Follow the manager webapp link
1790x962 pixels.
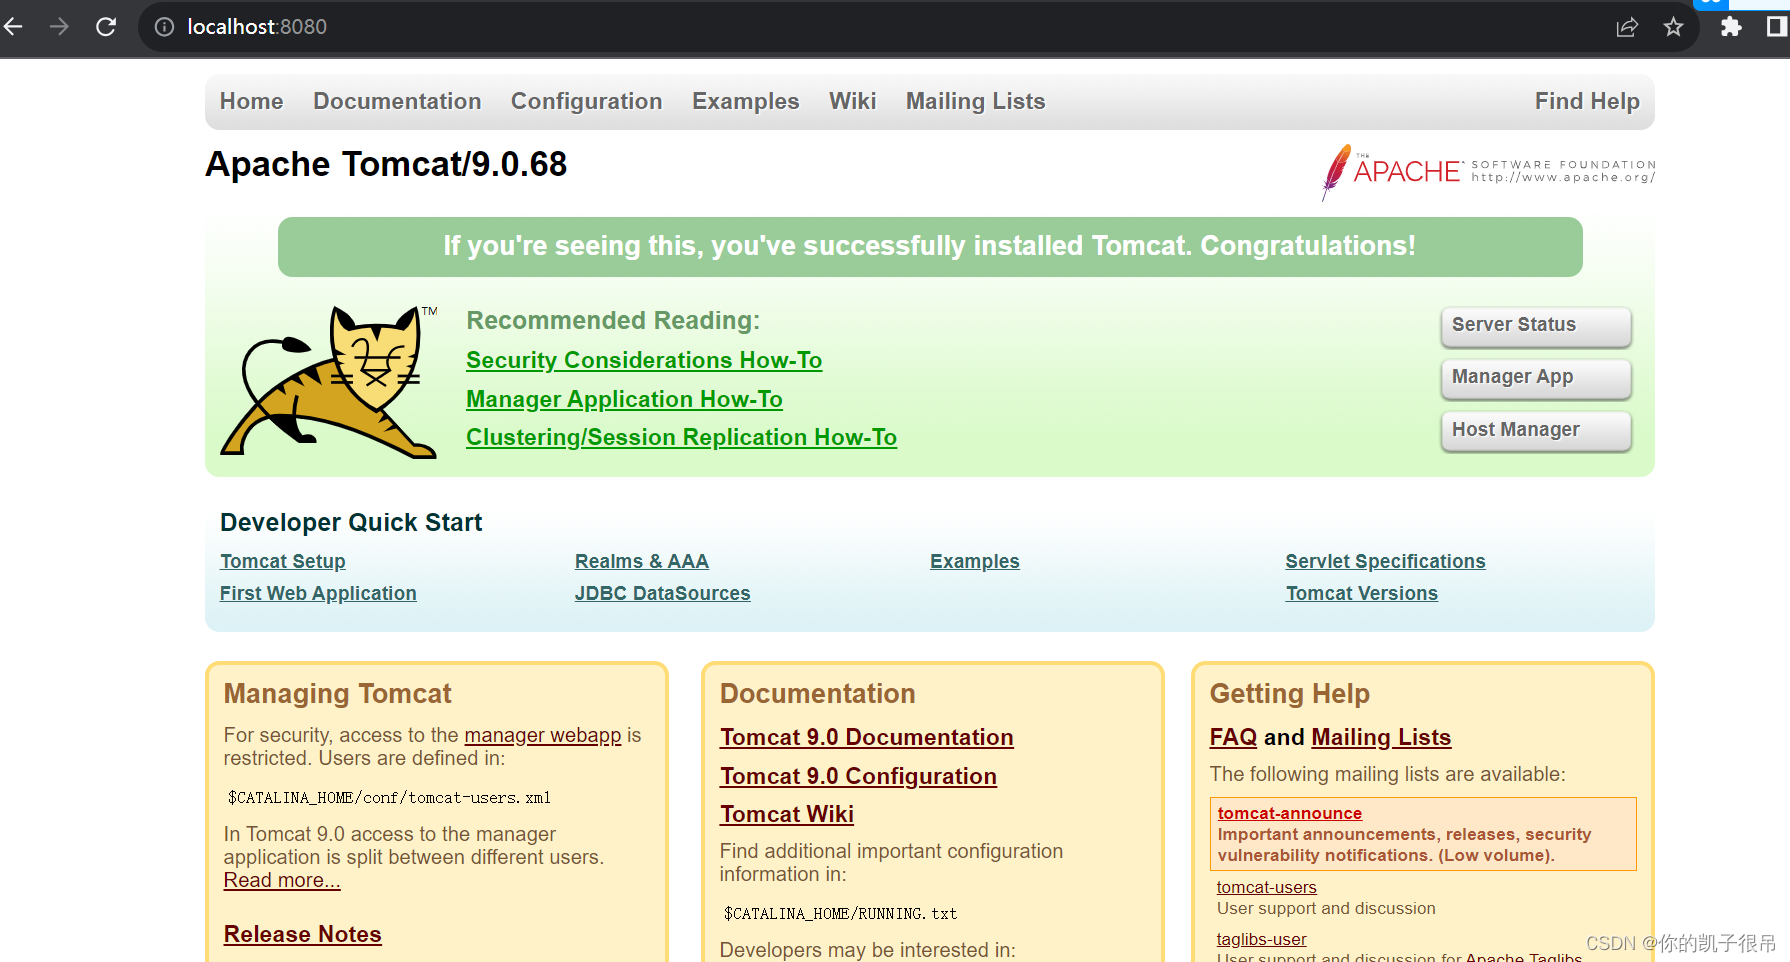pyautogui.click(x=543, y=735)
